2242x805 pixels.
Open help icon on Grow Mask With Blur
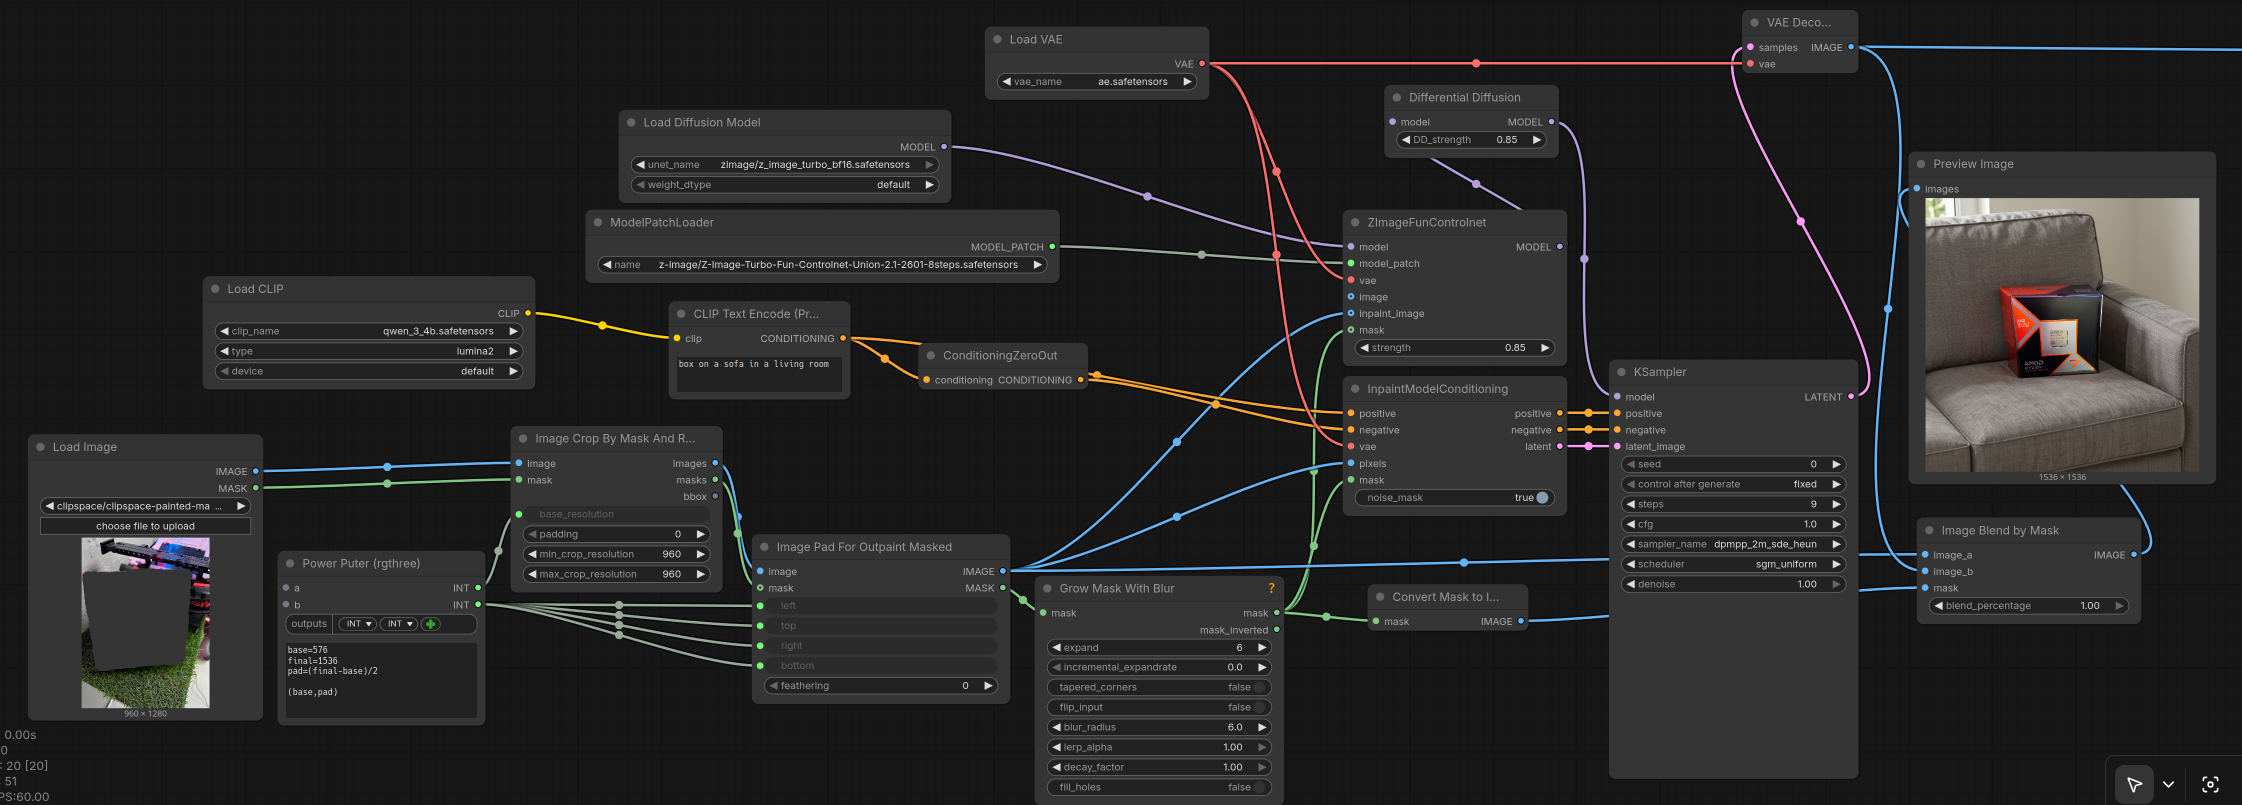click(x=1271, y=588)
